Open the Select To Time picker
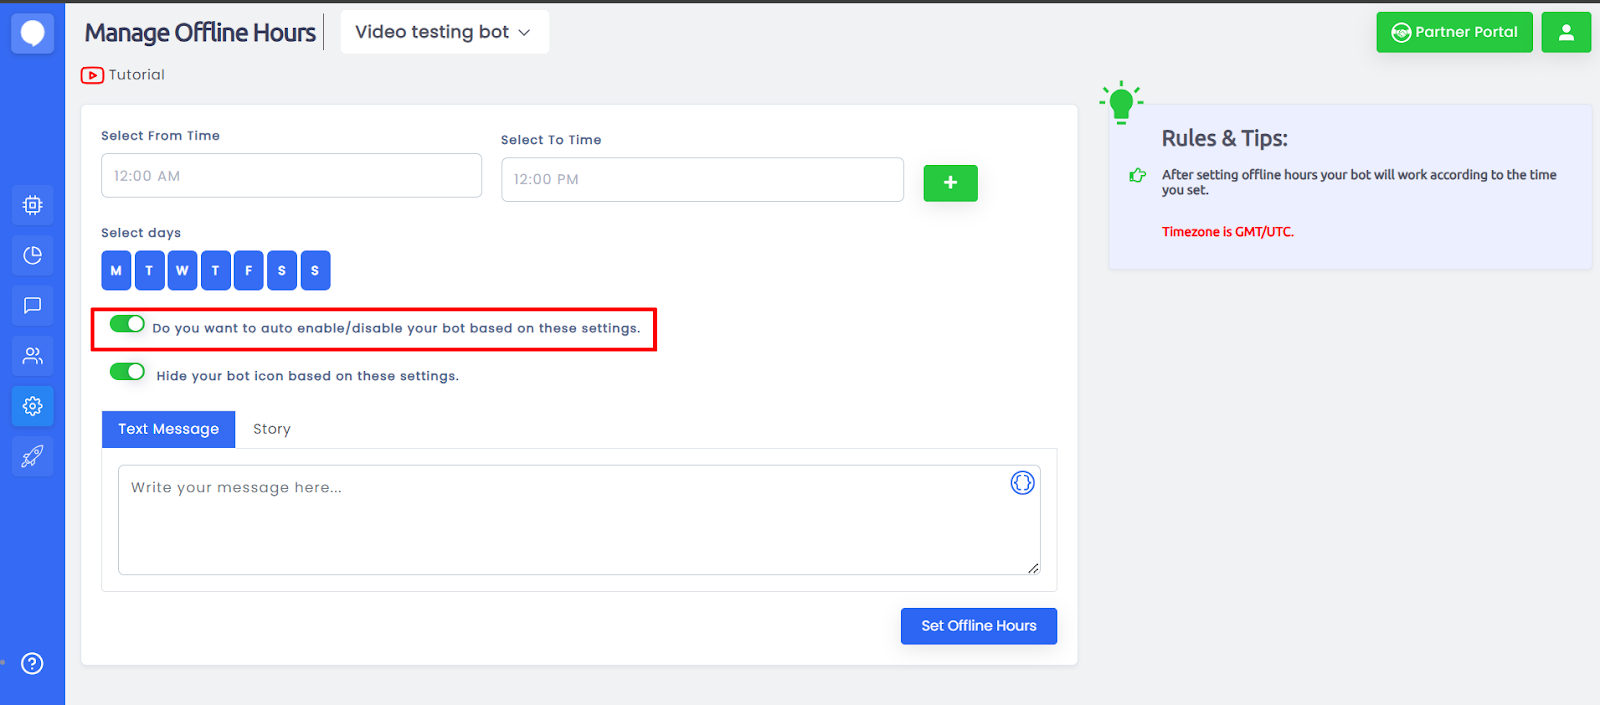 [x=702, y=180]
